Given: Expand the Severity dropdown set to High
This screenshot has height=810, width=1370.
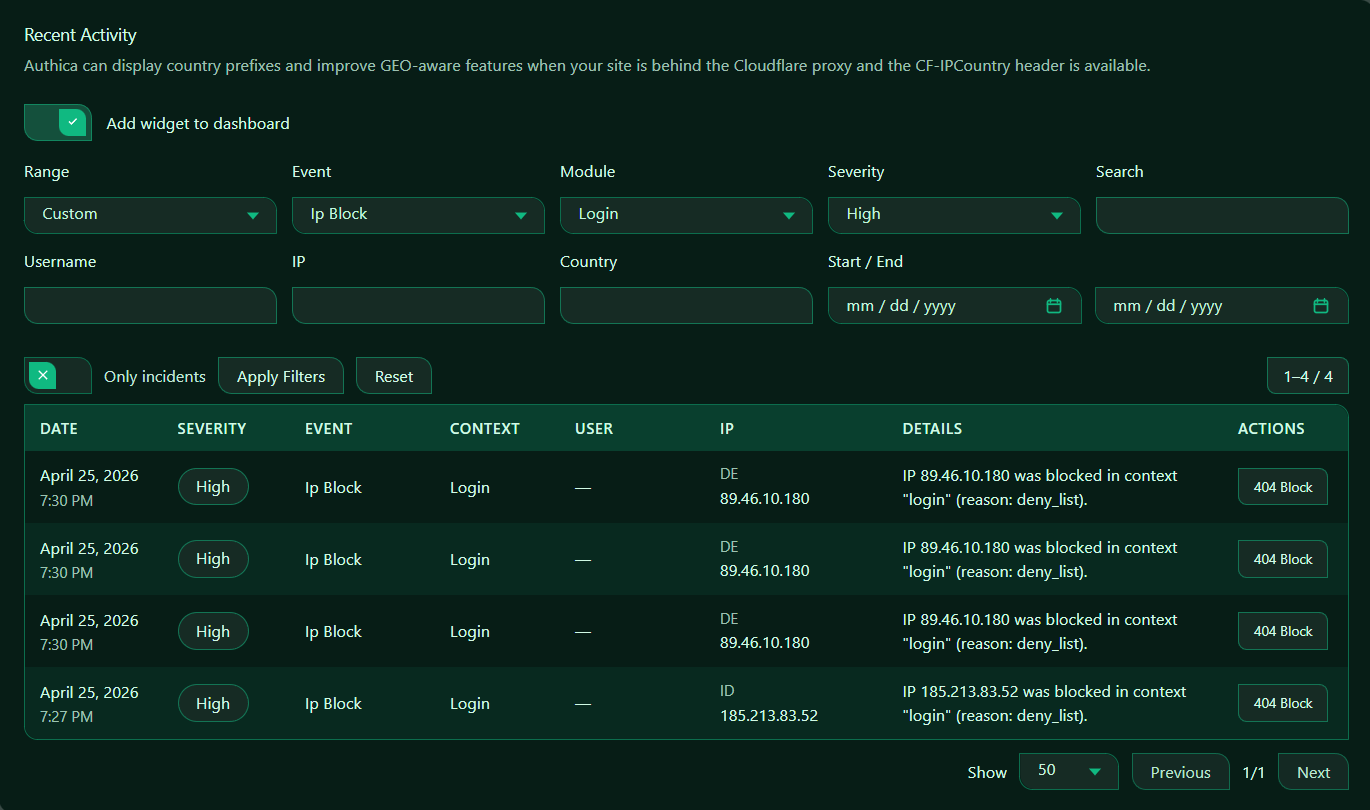Looking at the screenshot, I should 954,215.
